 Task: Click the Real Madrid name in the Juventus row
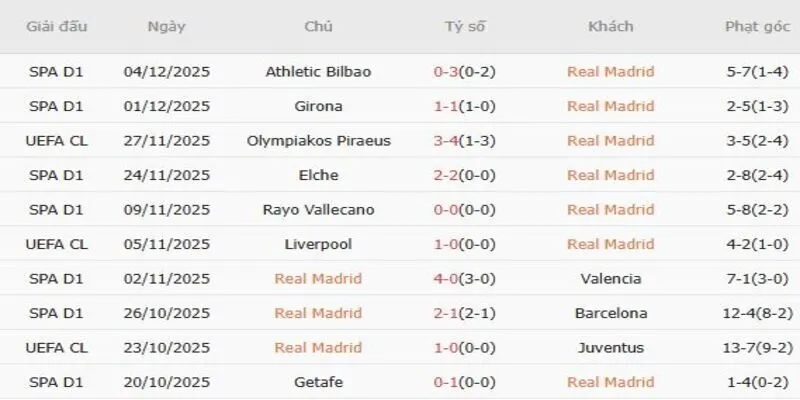[x=318, y=348]
